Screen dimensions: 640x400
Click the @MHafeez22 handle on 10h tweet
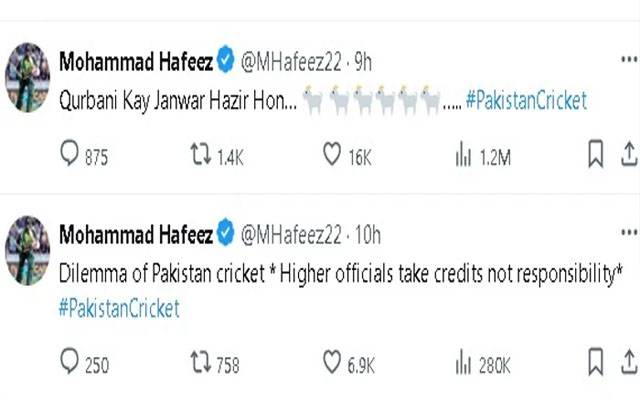(x=291, y=235)
